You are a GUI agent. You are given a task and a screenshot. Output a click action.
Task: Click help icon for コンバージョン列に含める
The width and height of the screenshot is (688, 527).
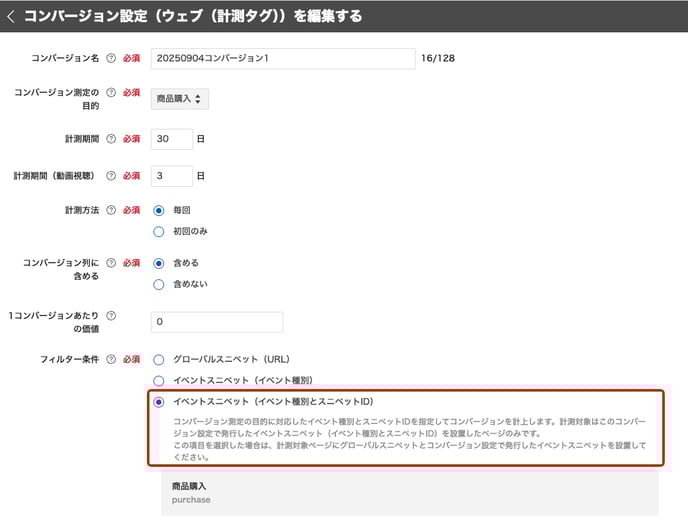[x=111, y=263]
